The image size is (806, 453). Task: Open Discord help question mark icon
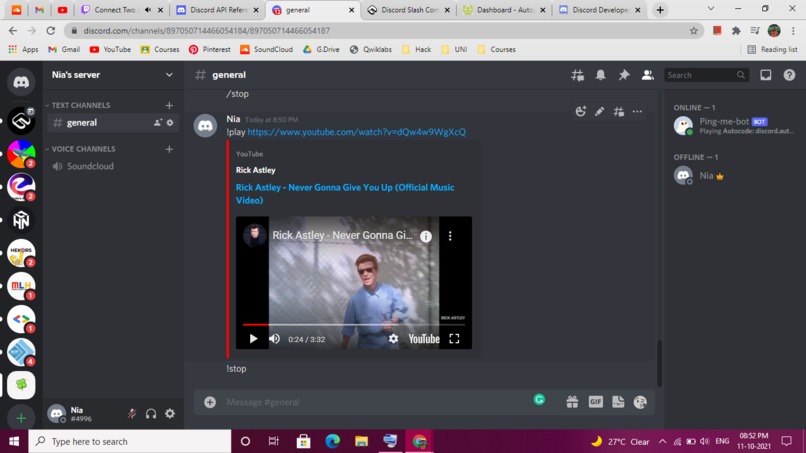coord(789,75)
